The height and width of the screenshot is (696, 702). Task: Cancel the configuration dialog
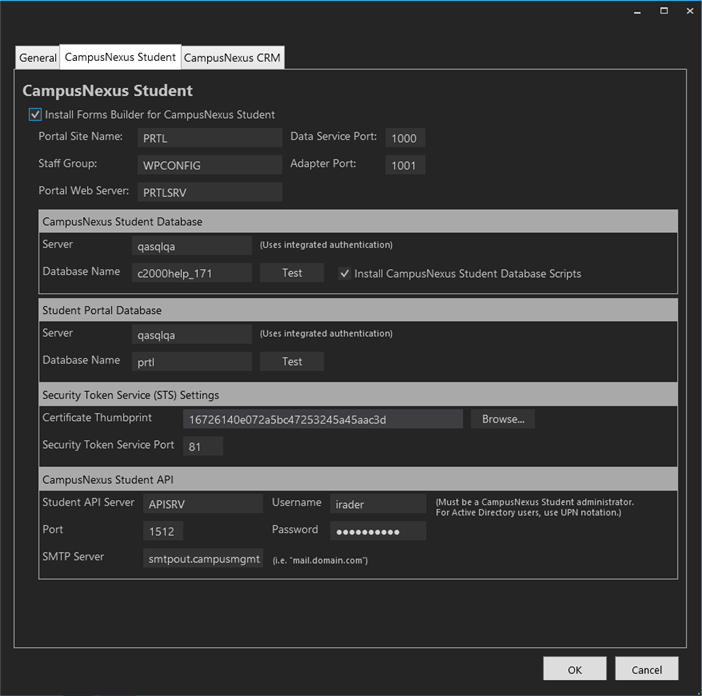click(x=646, y=669)
